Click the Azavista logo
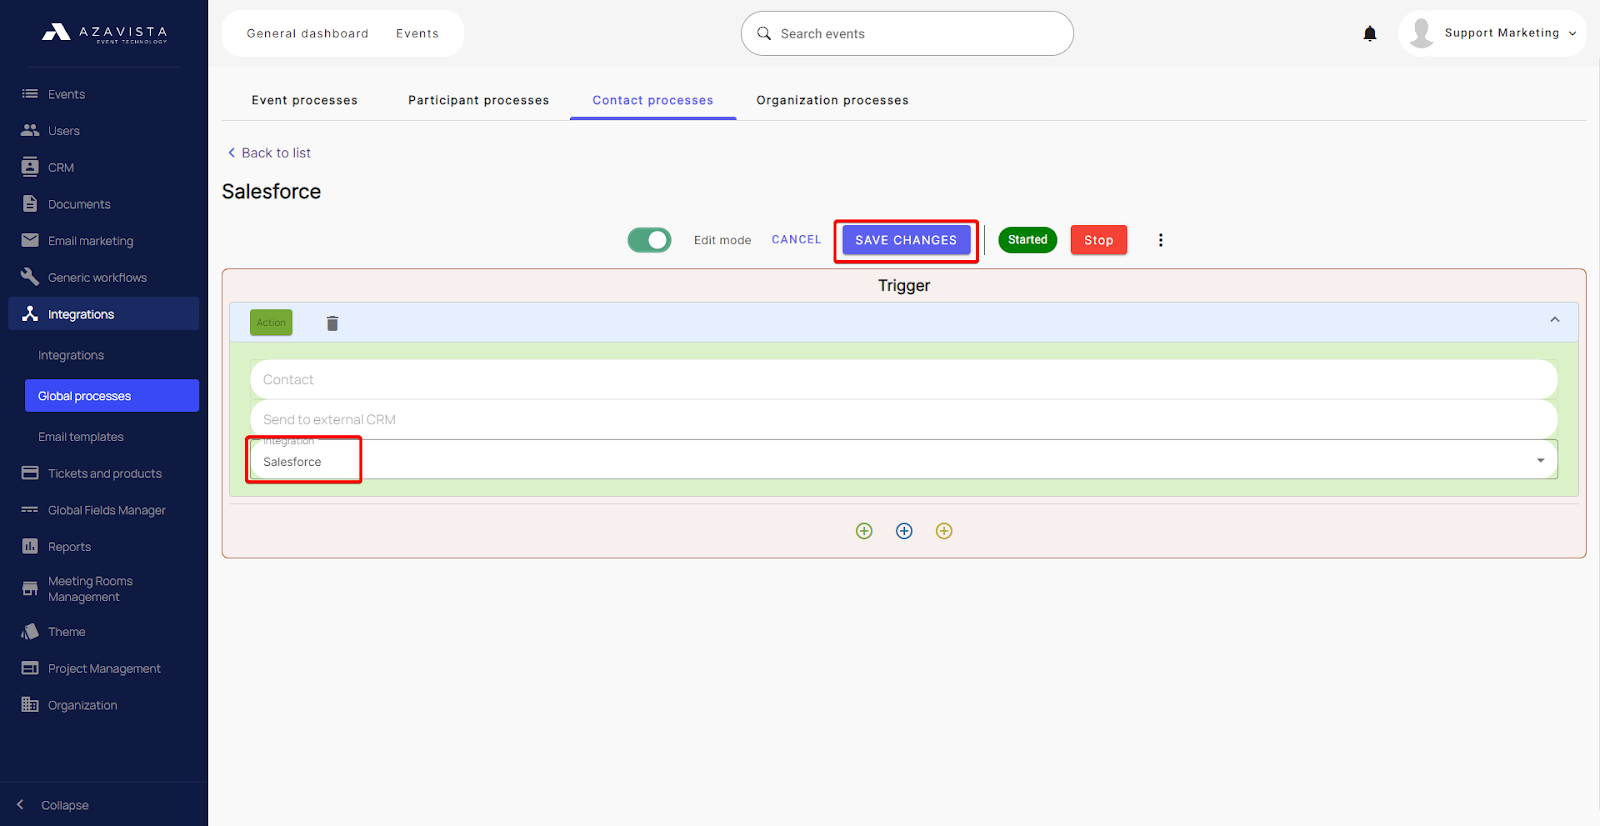This screenshot has width=1600, height=826. [104, 33]
